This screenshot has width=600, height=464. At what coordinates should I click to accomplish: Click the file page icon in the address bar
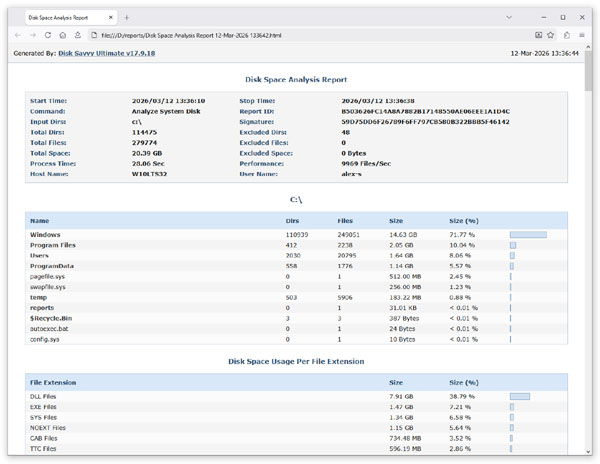pyautogui.click(x=94, y=35)
